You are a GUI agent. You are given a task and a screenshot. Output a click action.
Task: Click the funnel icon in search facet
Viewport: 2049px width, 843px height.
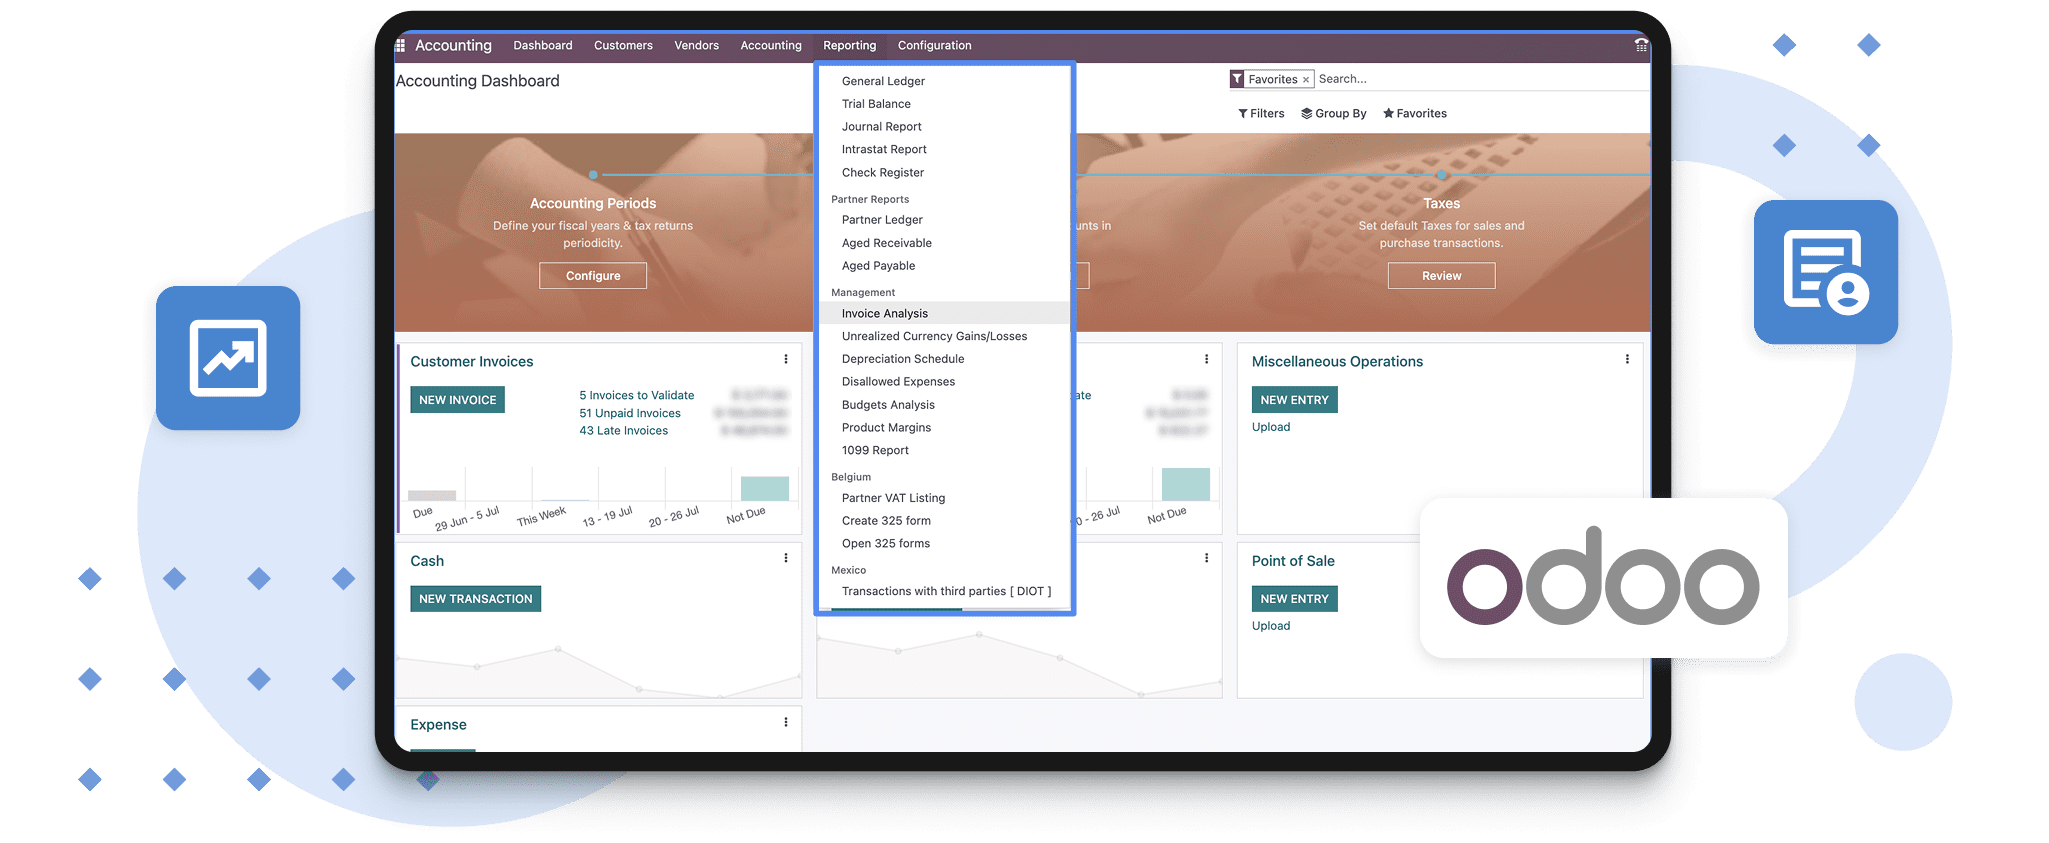(x=1237, y=79)
